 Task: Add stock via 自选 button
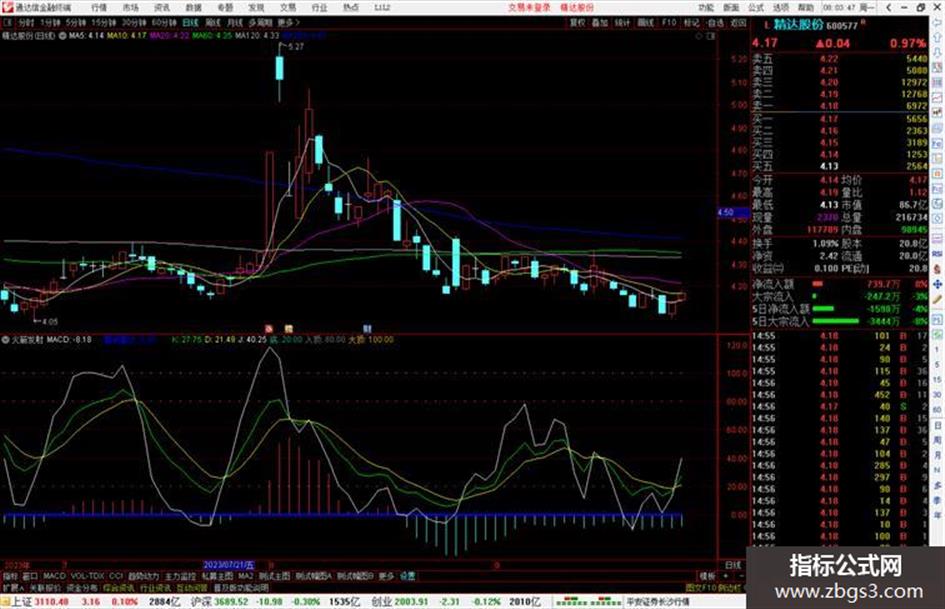[715, 22]
